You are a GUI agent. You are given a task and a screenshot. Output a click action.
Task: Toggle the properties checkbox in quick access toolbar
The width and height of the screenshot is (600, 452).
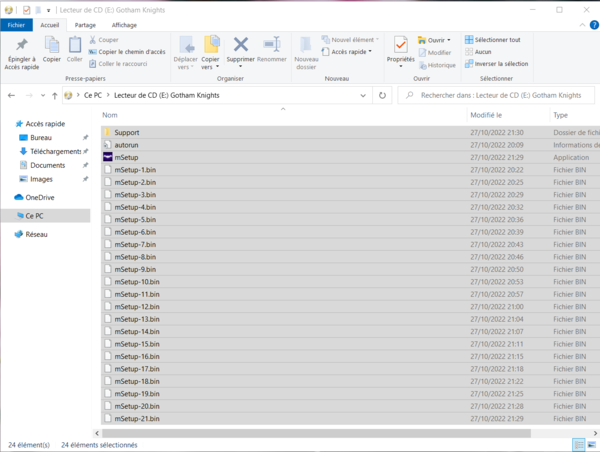tap(26, 10)
